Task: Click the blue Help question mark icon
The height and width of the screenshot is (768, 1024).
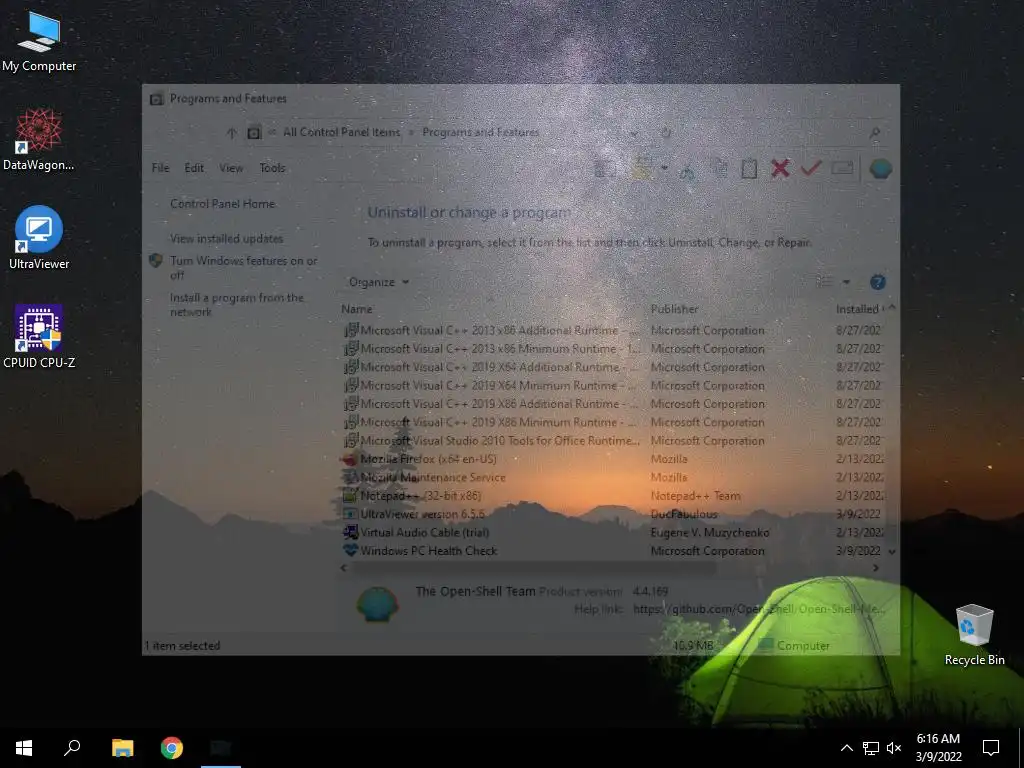Action: [877, 282]
